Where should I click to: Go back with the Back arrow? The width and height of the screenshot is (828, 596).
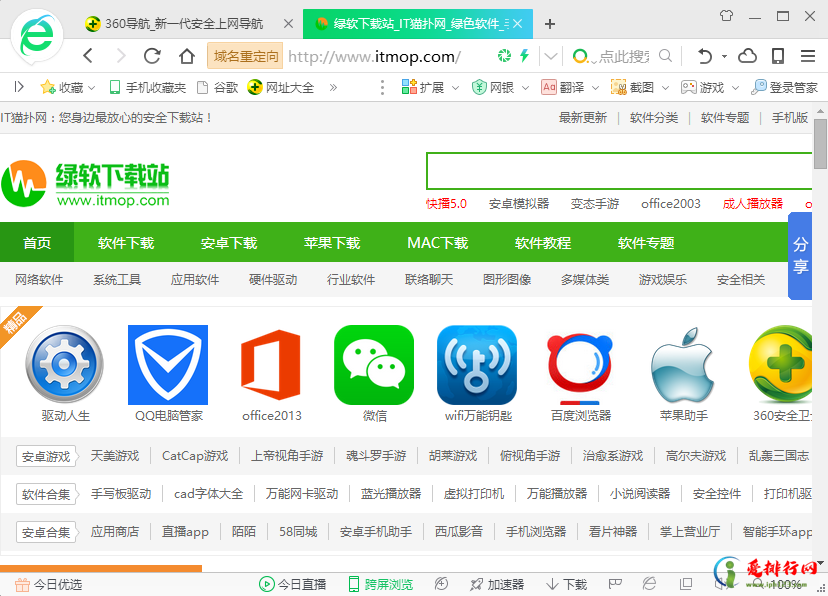point(88,55)
